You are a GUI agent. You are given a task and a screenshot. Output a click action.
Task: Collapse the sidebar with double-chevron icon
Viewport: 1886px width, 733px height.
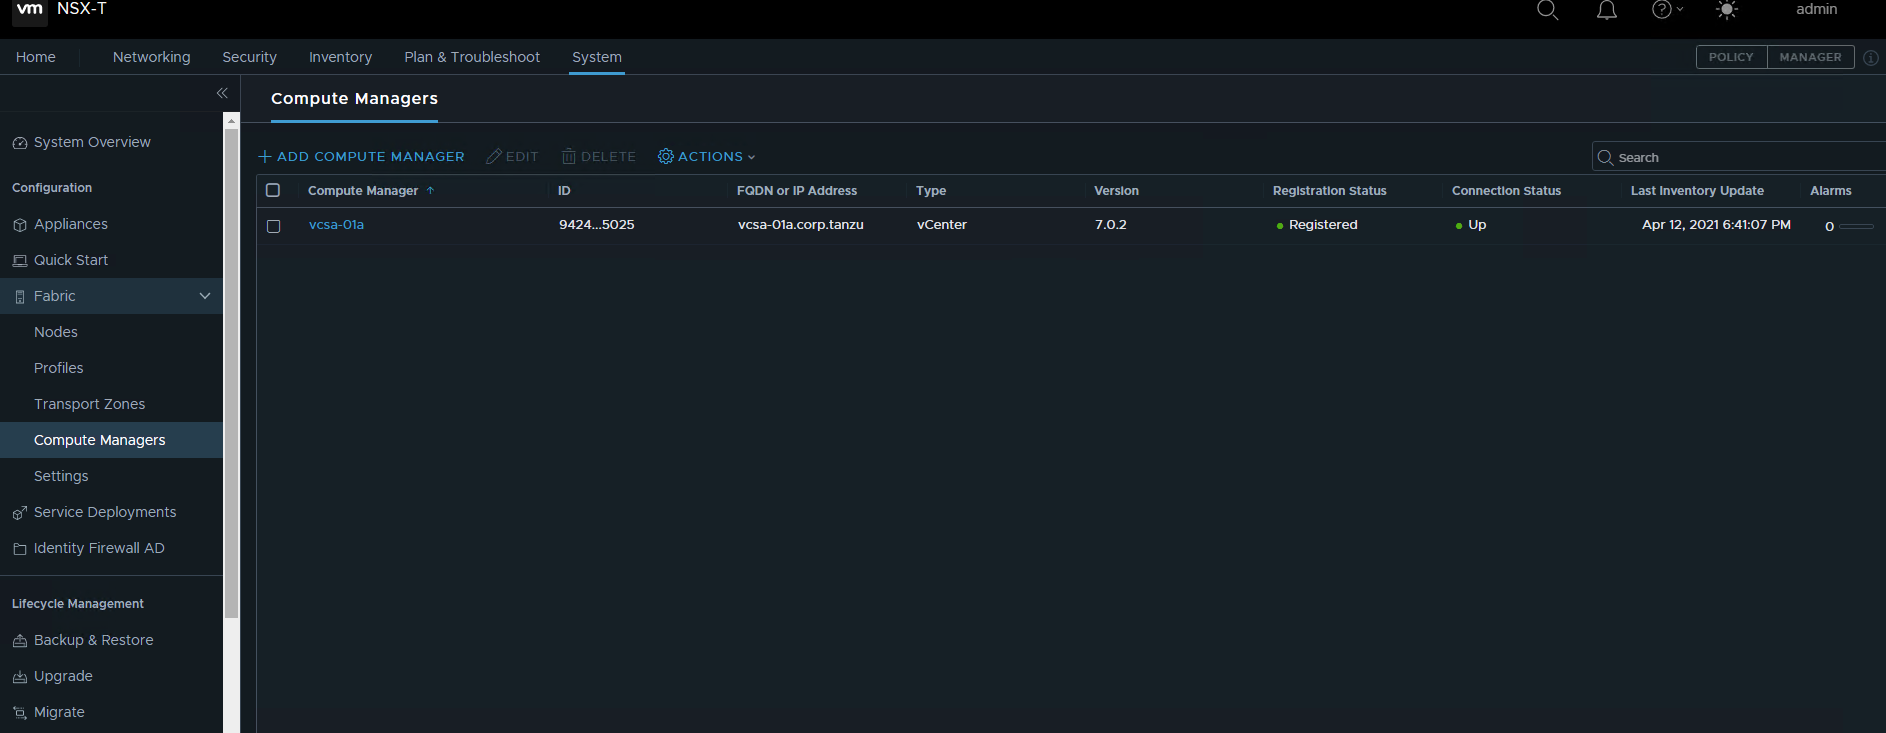(222, 93)
